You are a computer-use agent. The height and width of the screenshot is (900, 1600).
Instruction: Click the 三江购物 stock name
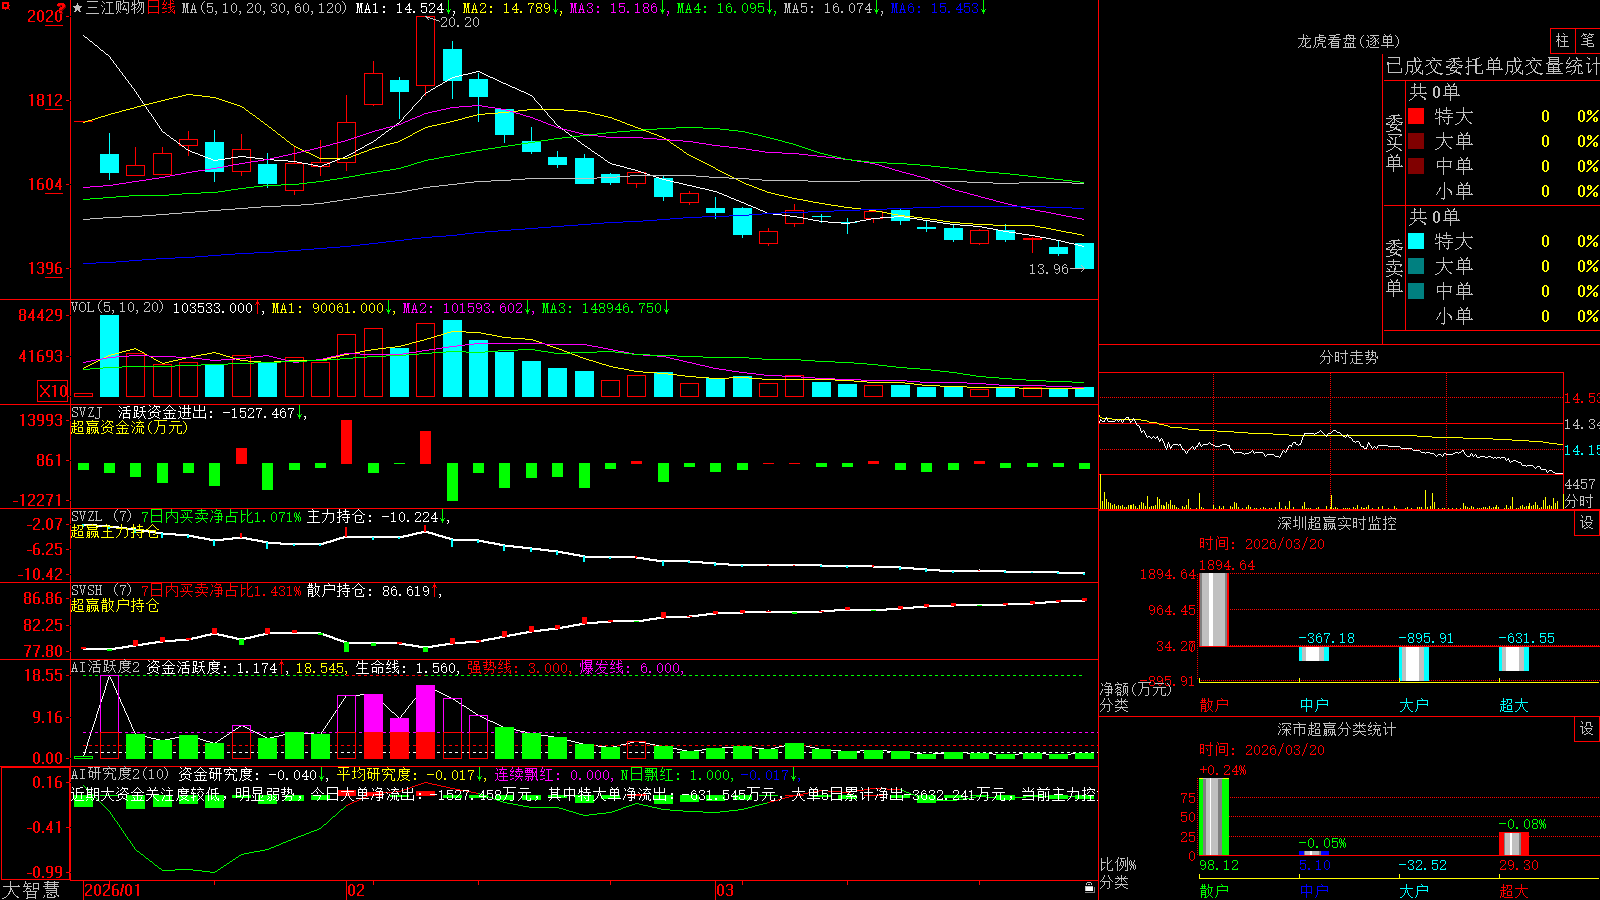pos(115,8)
